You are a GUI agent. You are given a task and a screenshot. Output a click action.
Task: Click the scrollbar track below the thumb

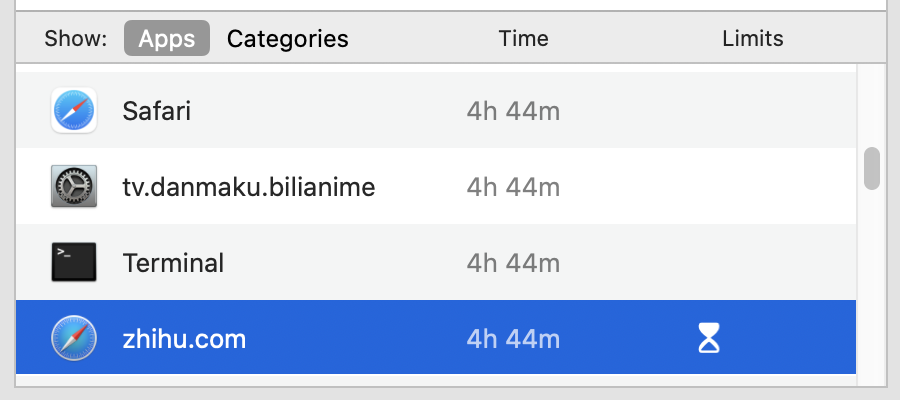click(872, 287)
